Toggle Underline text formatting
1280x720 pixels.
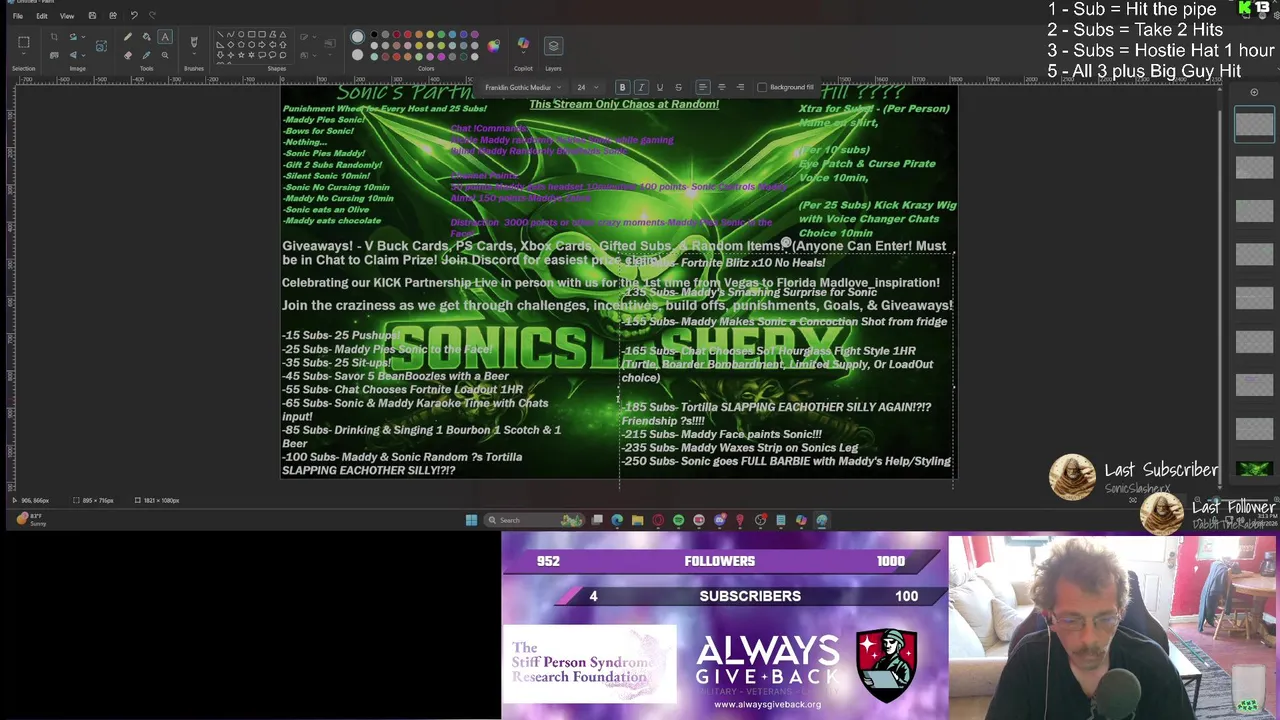point(659,87)
